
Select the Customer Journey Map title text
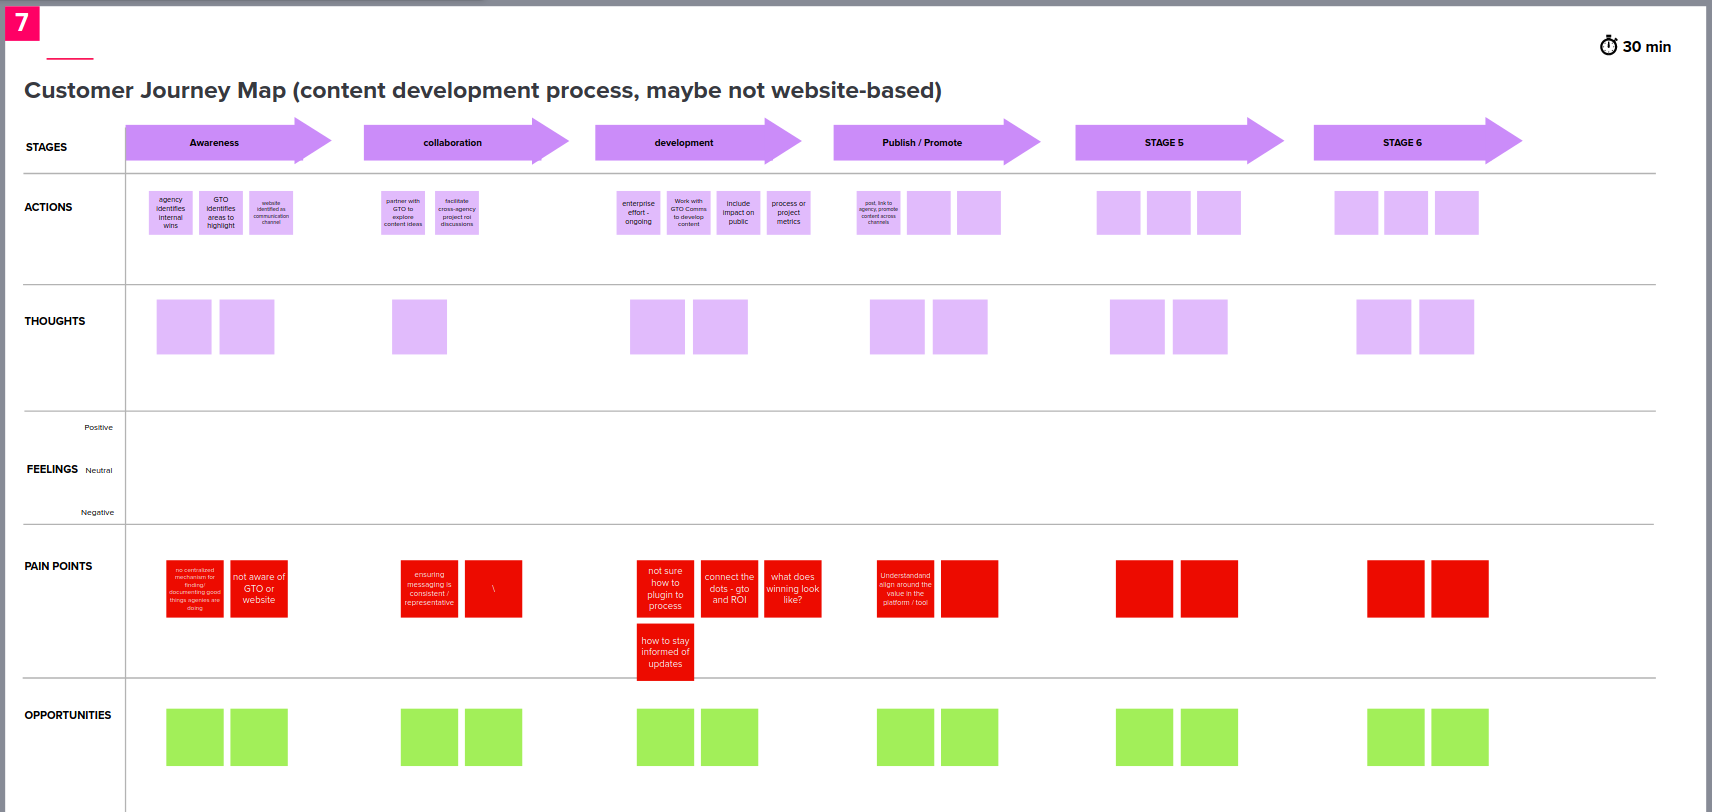(483, 90)
